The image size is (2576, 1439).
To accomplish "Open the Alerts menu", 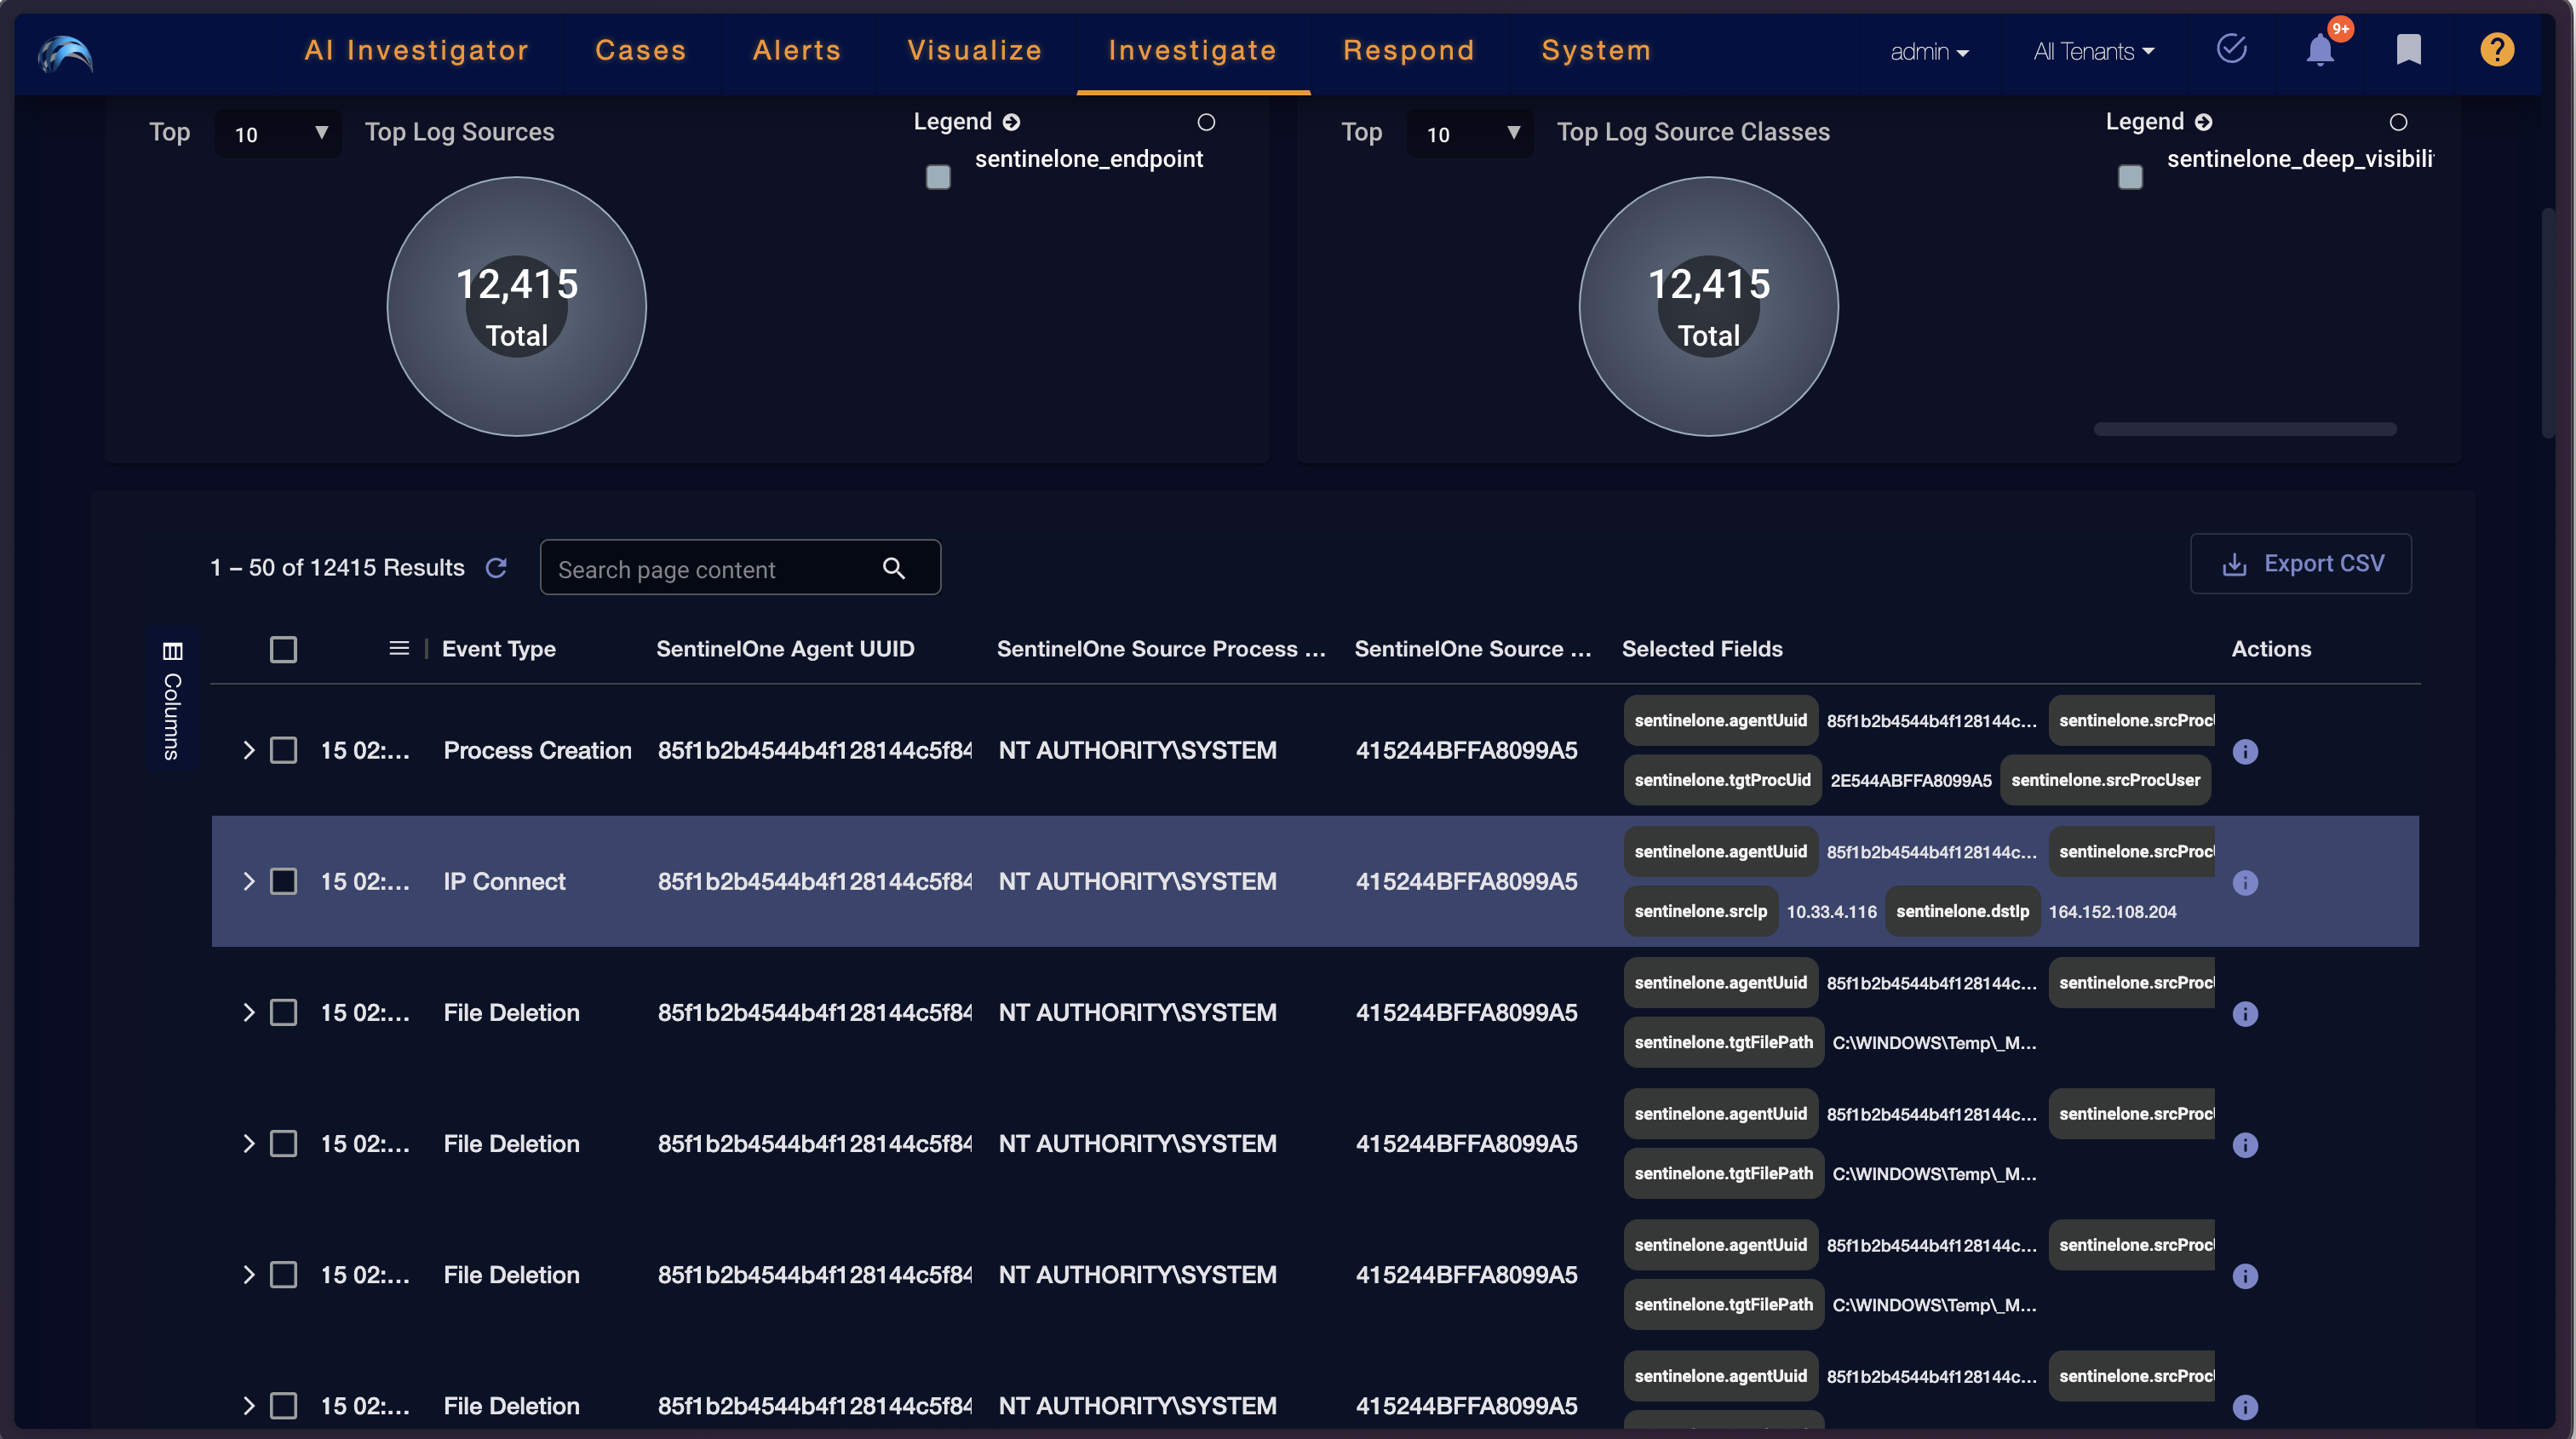I will (797, 50).
